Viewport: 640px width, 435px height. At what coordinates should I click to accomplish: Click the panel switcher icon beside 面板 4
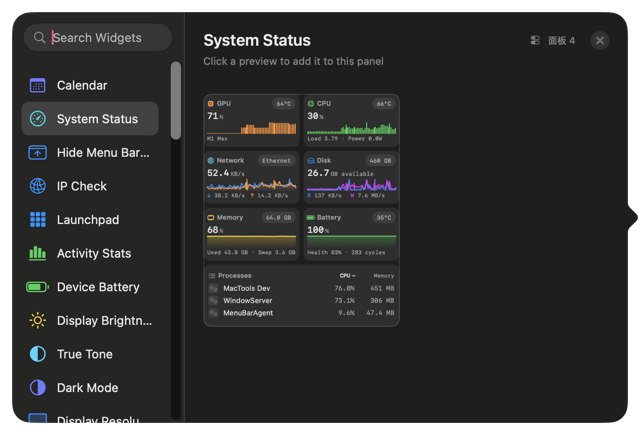tap(535, 40)
